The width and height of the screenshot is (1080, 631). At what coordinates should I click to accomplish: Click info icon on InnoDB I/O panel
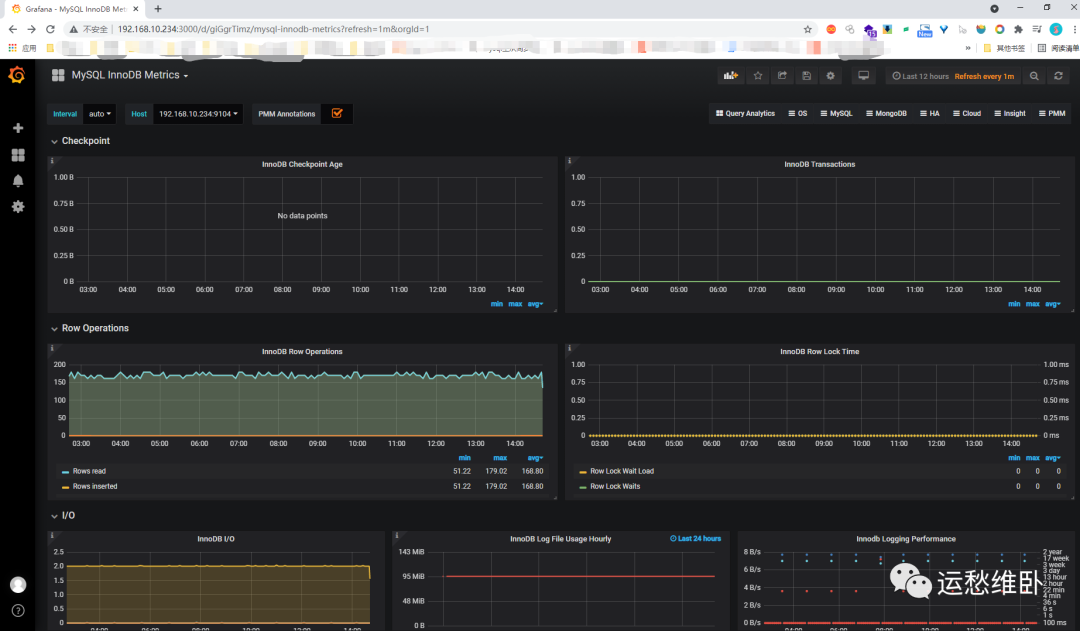[x=52, y=535]
